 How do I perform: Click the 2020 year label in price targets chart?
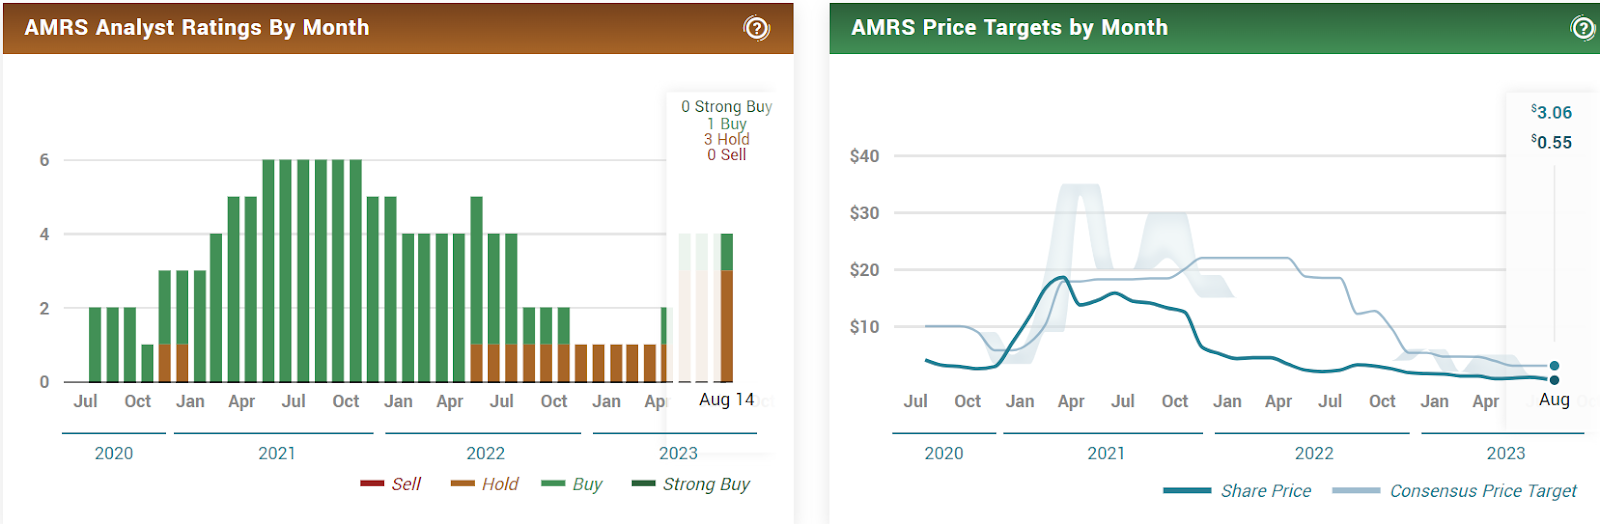944,454
